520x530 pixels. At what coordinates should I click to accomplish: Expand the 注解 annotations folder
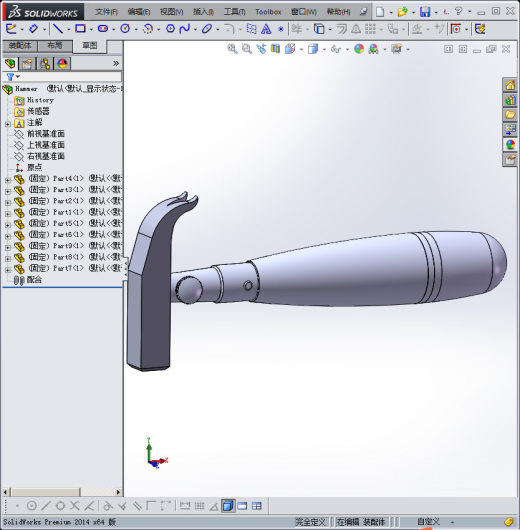8,124
